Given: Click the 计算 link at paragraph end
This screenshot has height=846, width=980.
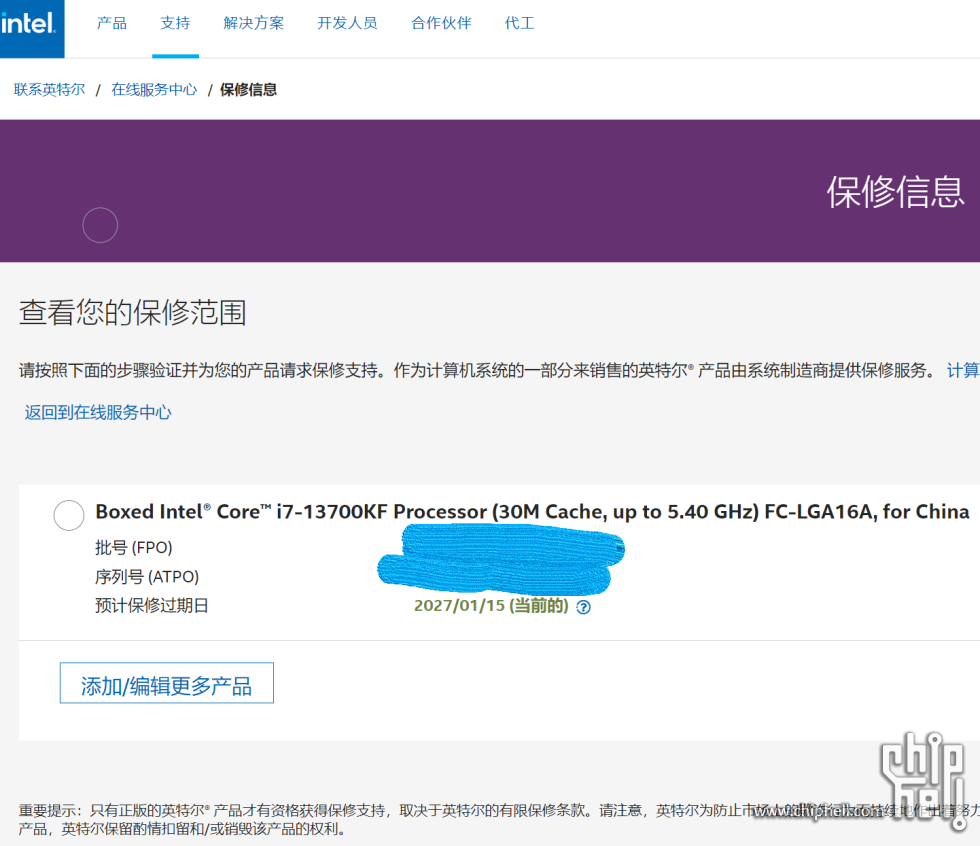Looking at the screenshot, I should [963, 371].
